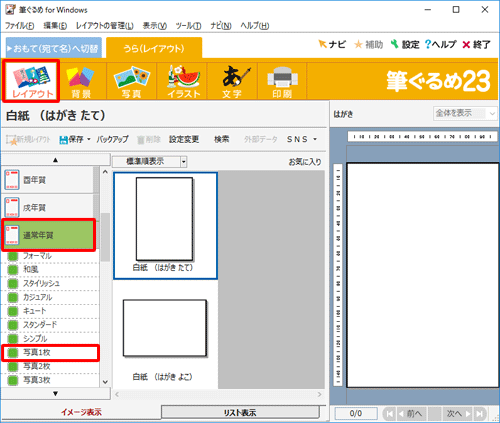Click the 保存 save icon
The height and width of the screenshot is (423, 500).
coord(63,140)
